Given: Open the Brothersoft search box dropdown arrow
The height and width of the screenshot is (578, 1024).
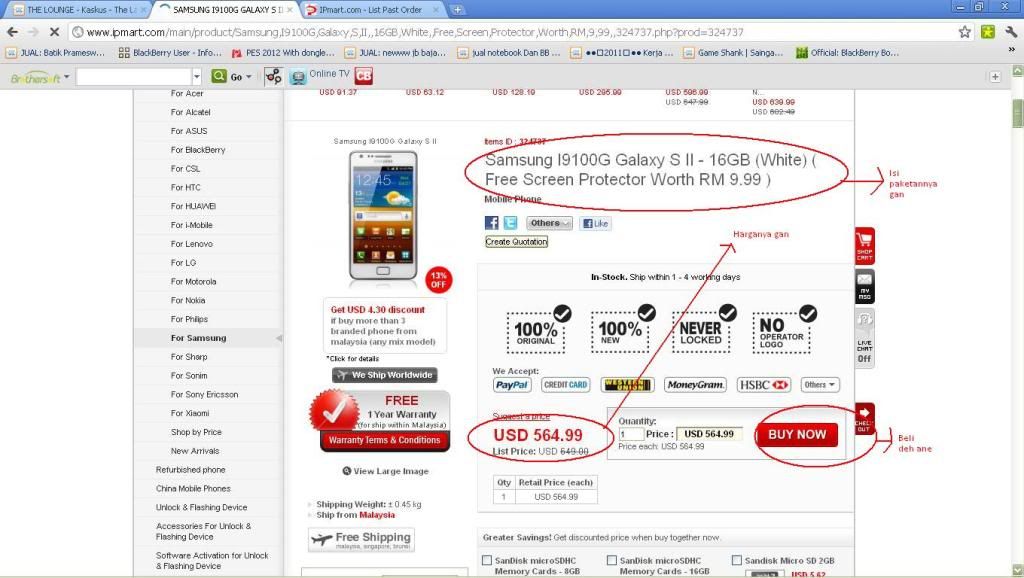Looking at the screenshot, I should 197,77.
